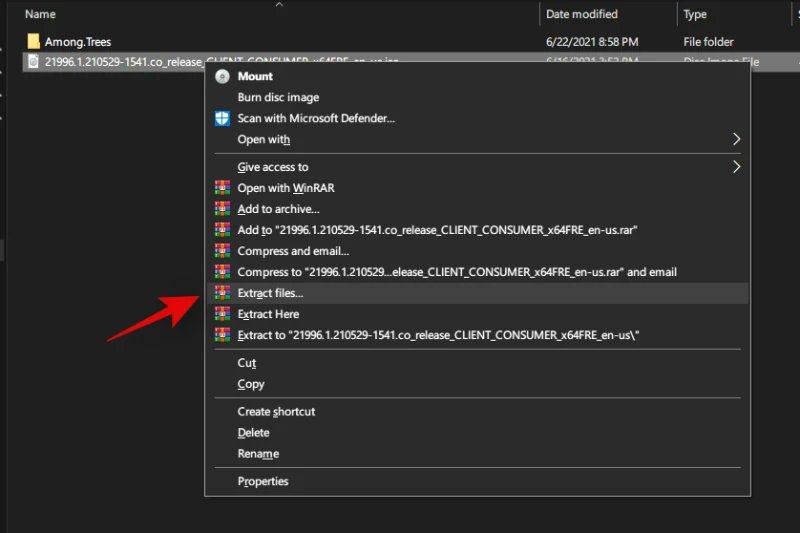This screenshot has height=533, width=800.
Task: Expand the Give access to submenu arrow
Action: [x=736, y=167]
